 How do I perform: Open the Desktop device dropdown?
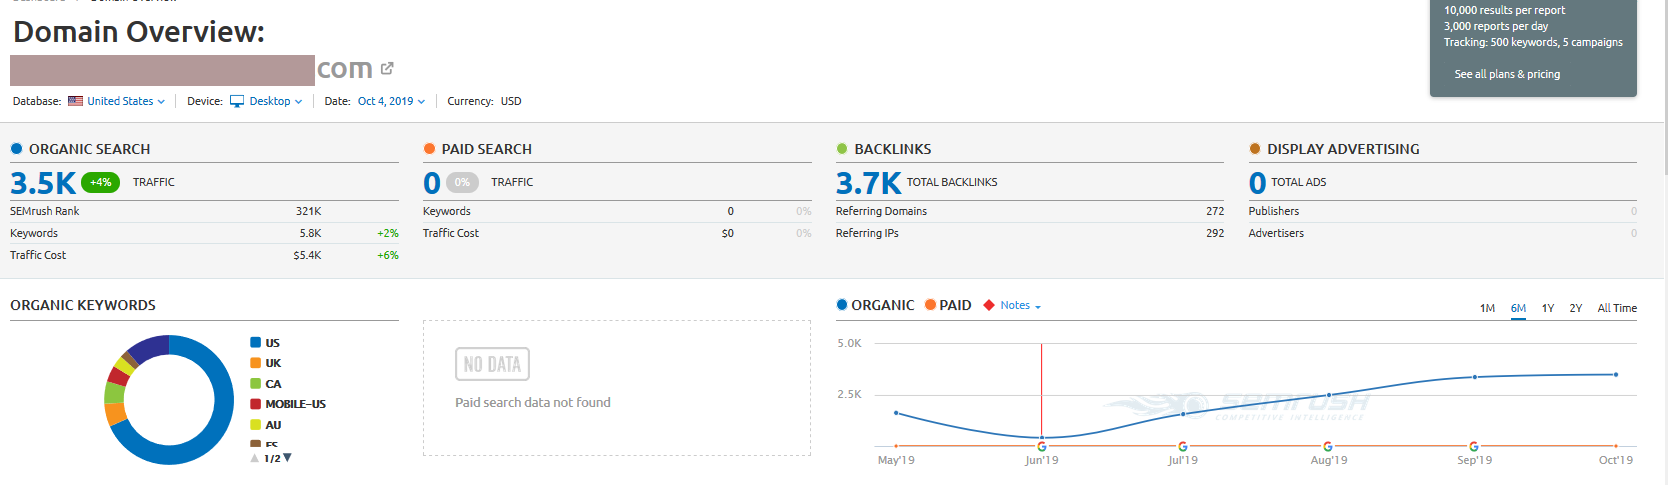click(x=276, y=101)
